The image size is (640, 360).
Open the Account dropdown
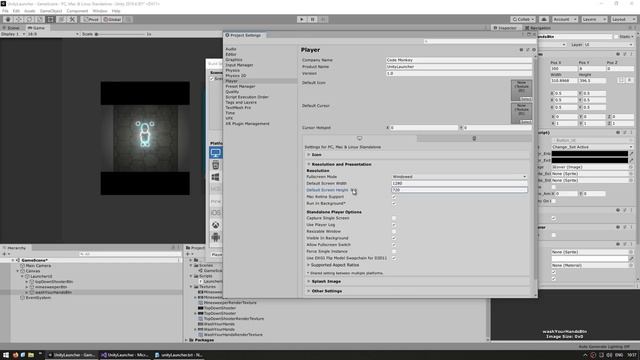564,19
